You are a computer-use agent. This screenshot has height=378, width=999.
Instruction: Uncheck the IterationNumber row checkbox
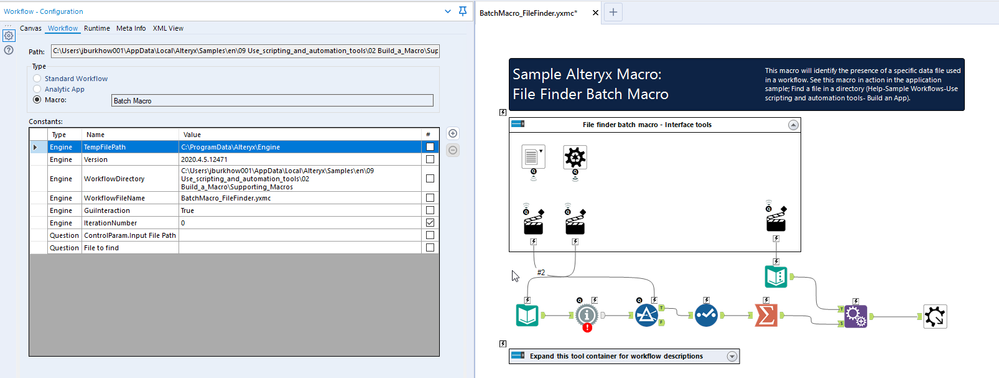(x=430, y=223)
